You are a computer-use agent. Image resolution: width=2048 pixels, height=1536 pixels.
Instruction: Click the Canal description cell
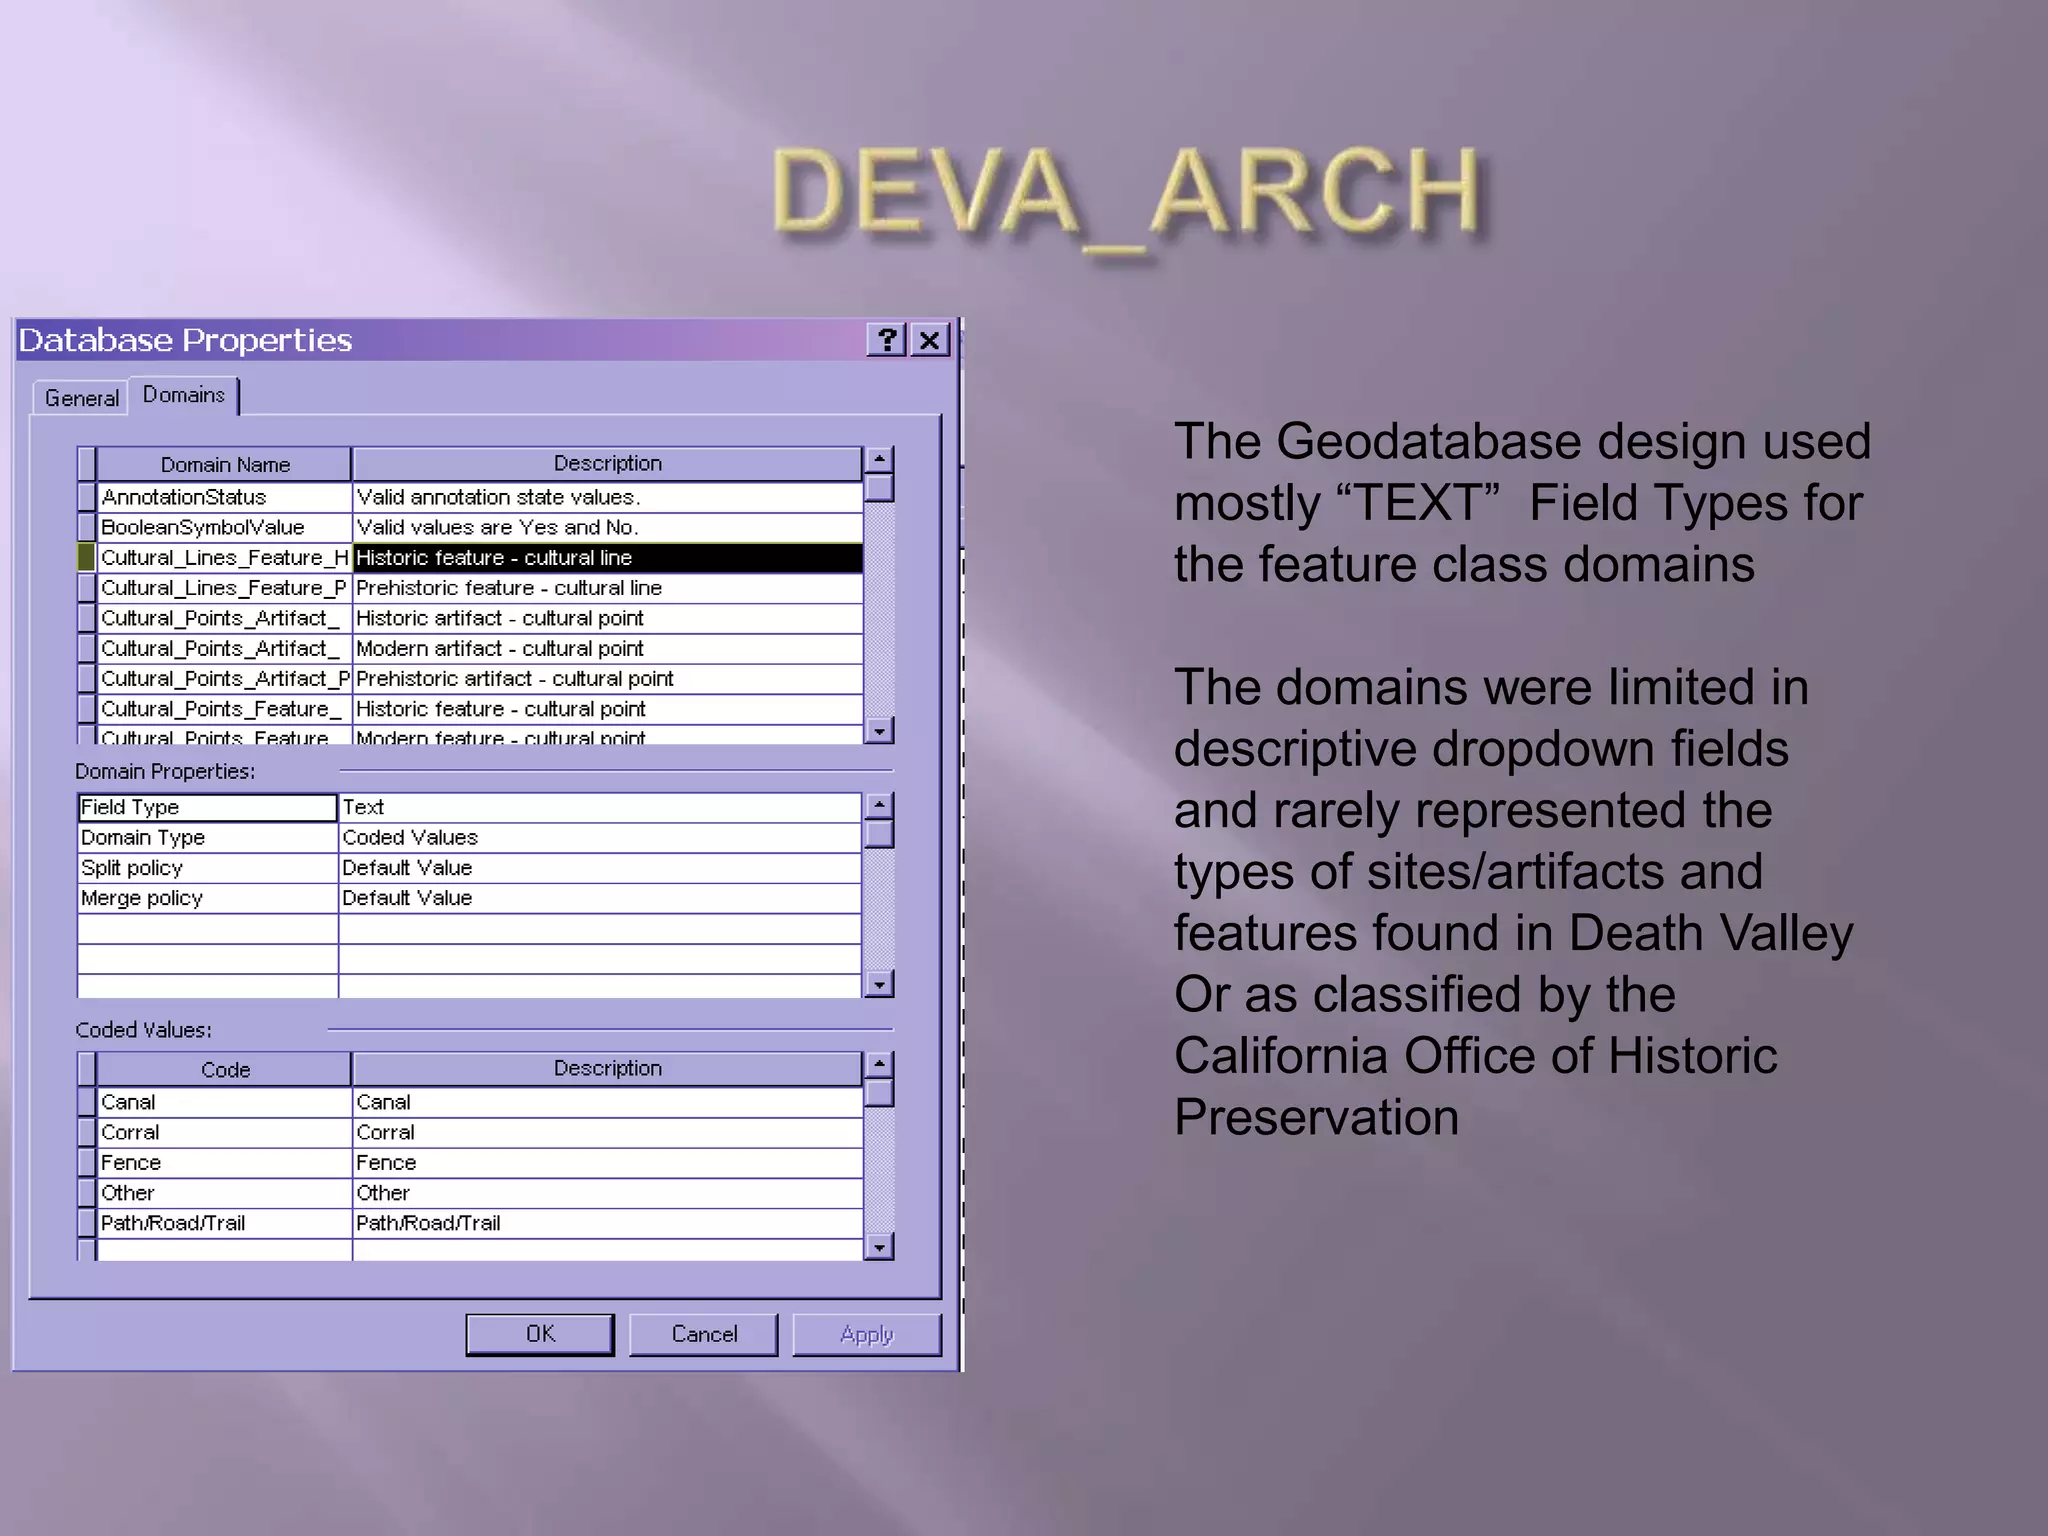(x=607, y=1102)
